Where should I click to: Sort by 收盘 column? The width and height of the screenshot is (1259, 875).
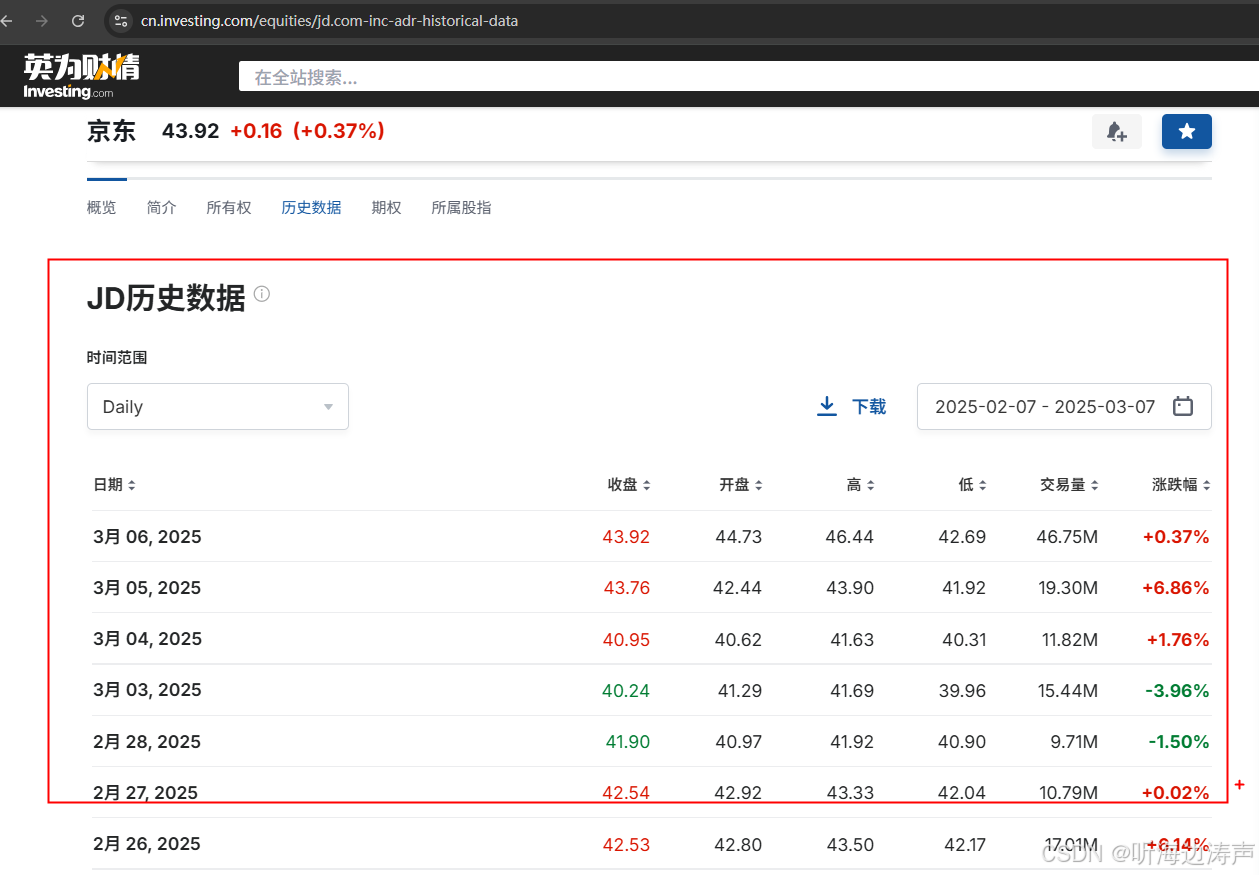(x=629, y=485)
